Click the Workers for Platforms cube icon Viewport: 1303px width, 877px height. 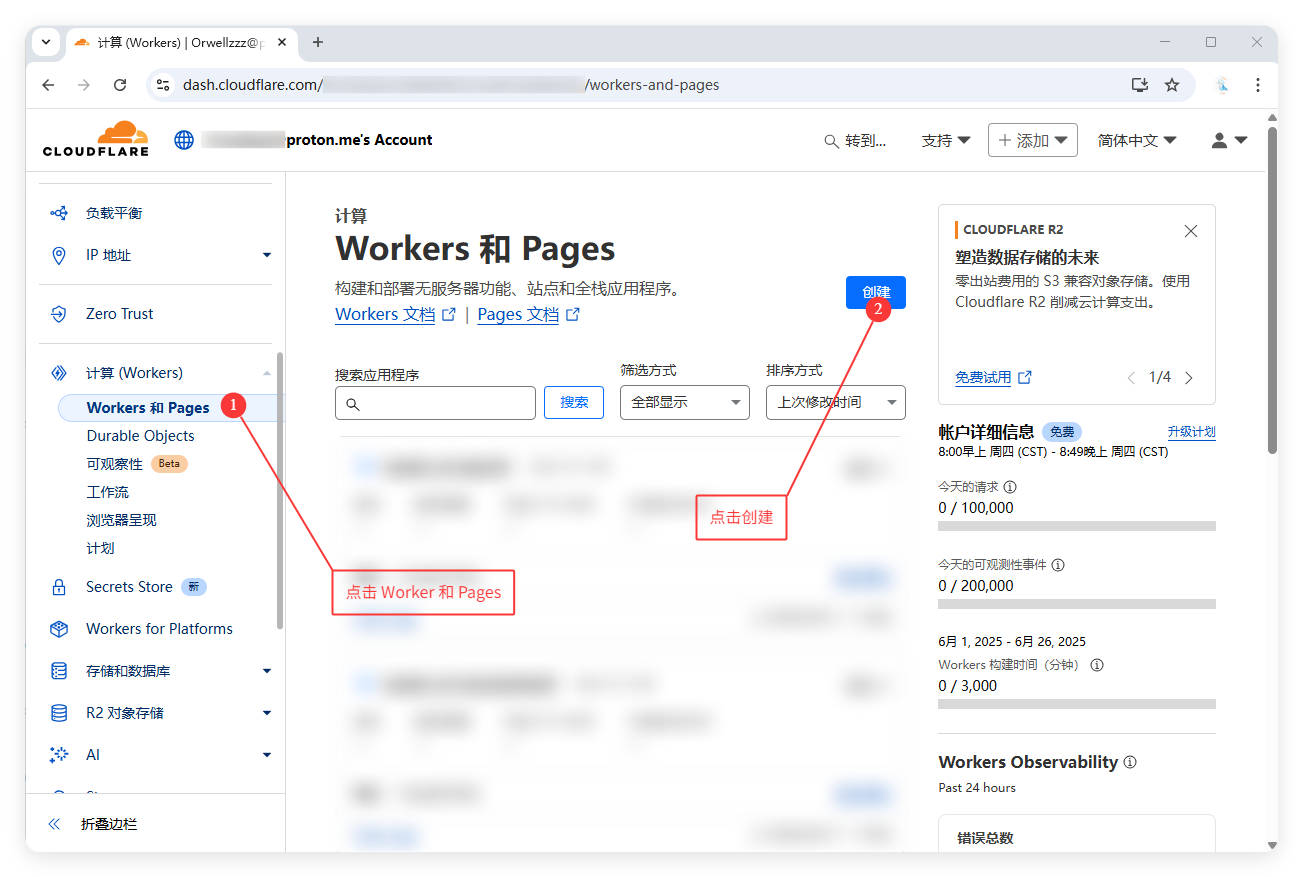point(59,629)
